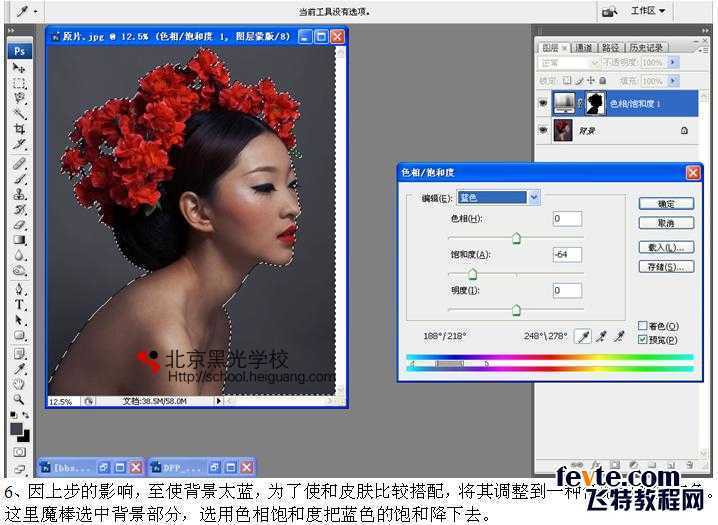Open the Layers panel options menu
Viewport: 718px width, 525px height.
[x=701, y=49]
